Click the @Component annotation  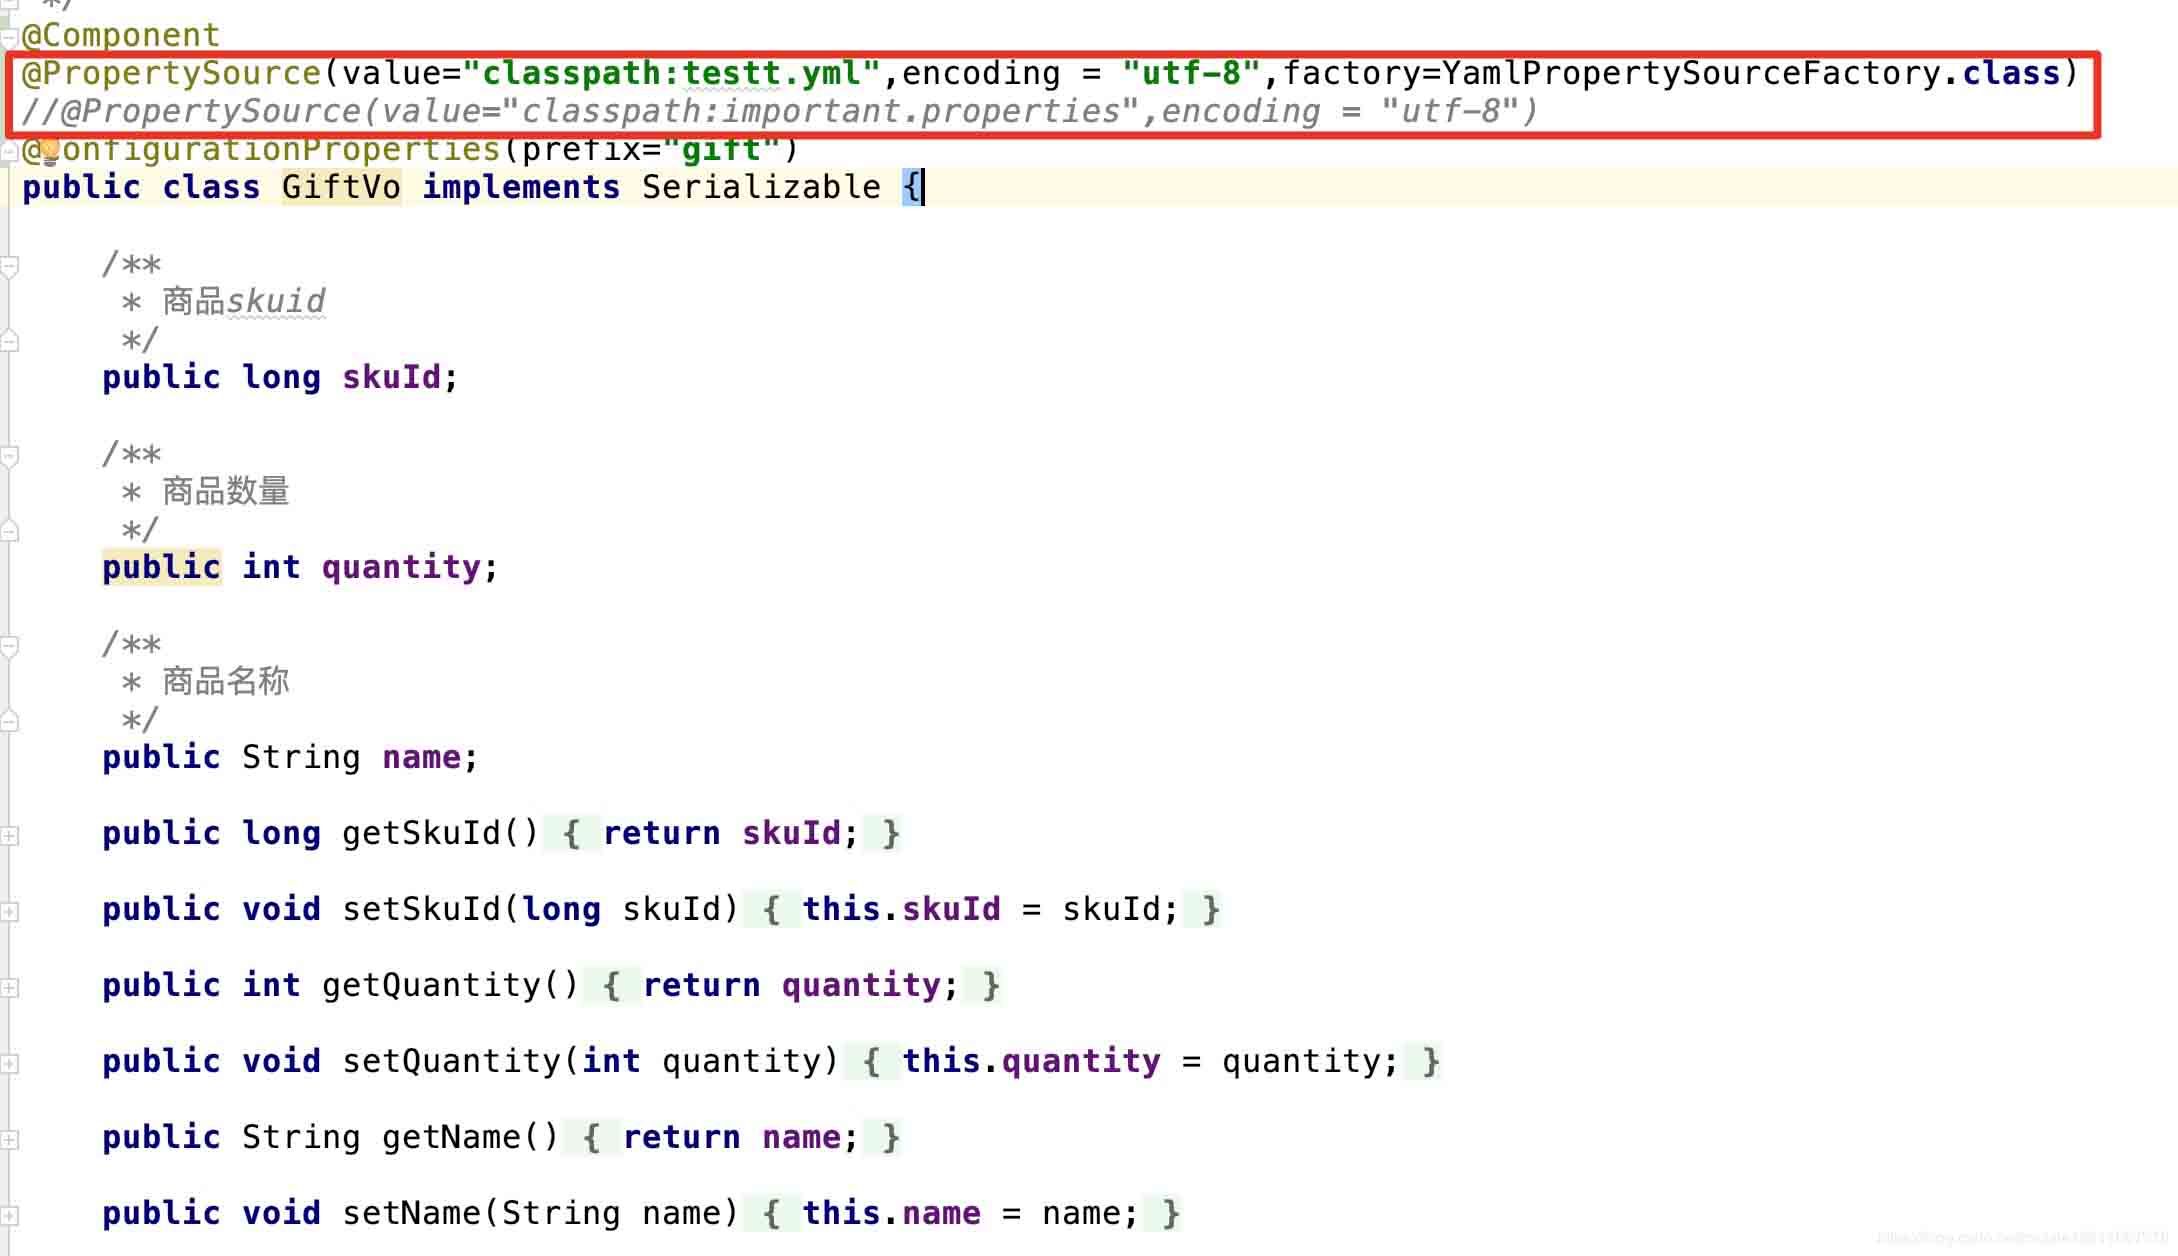coord(121,35)
